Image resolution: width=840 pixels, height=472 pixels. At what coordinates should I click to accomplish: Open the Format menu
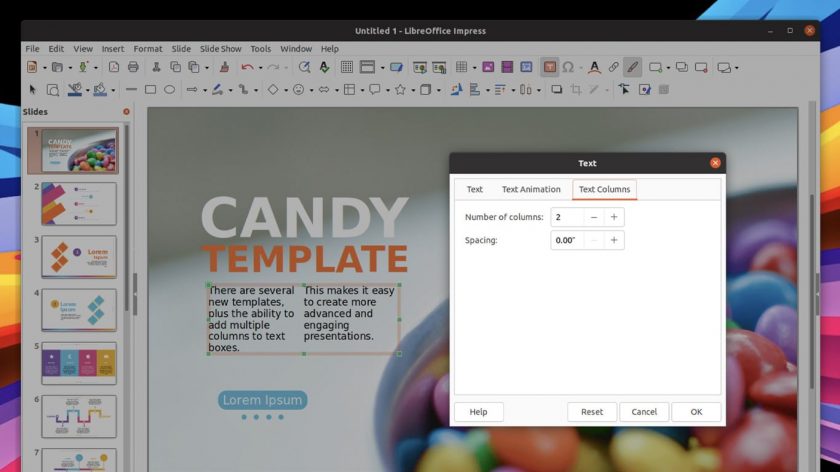148,49
